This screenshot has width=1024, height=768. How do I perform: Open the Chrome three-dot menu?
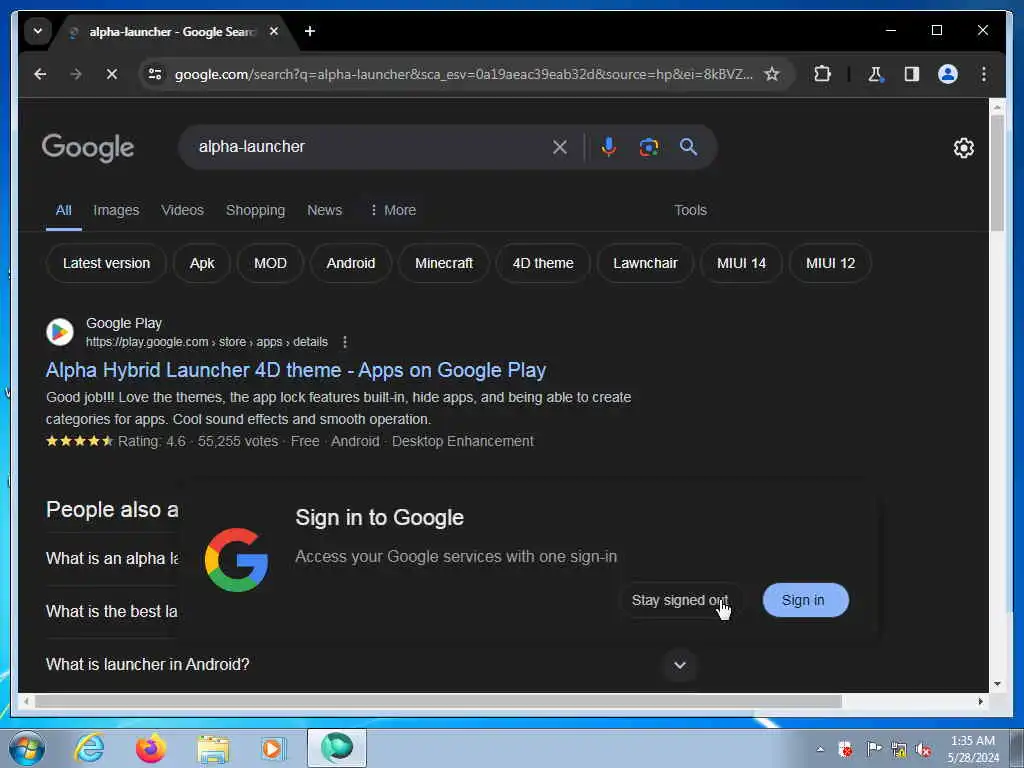coord(984,74)
